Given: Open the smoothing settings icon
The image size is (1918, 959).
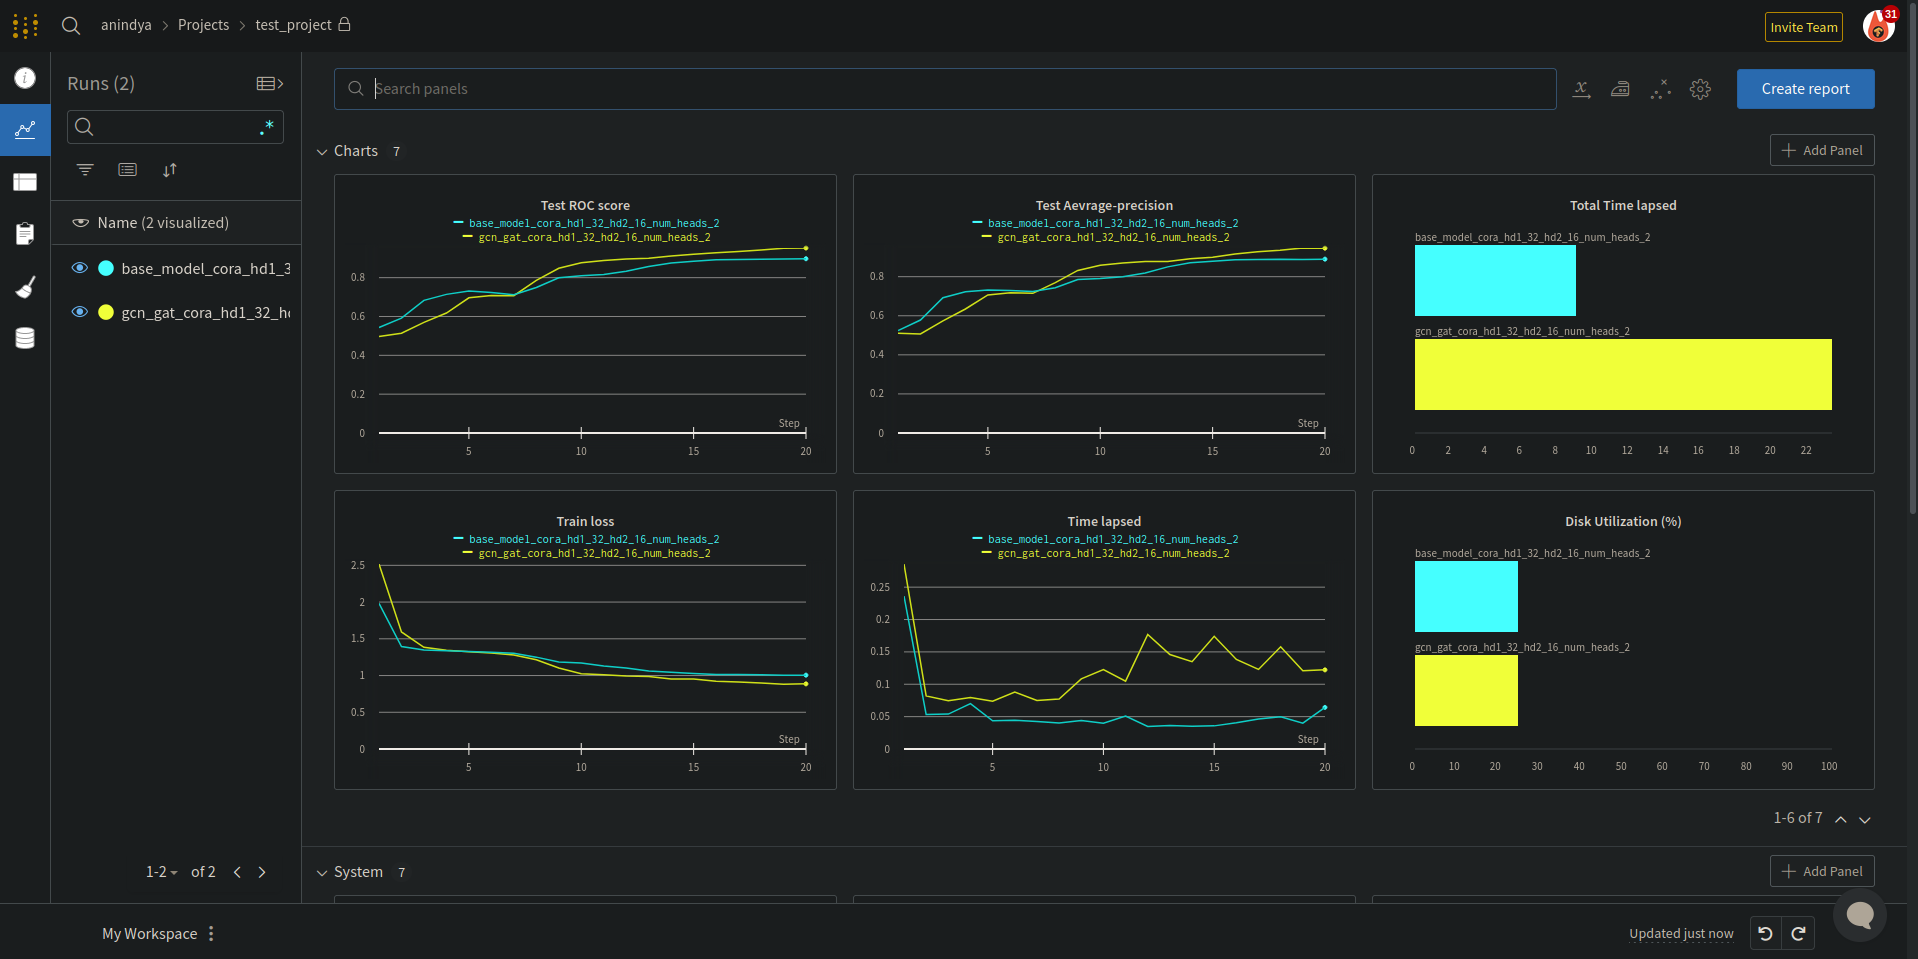Looking at the screenshot, I should (1620, 89).
